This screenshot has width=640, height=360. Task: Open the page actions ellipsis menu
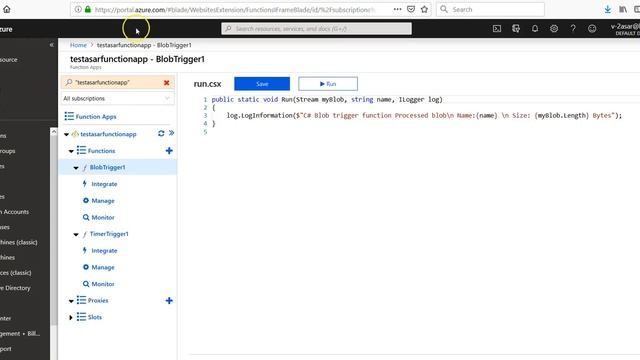(x=398, y=9)
